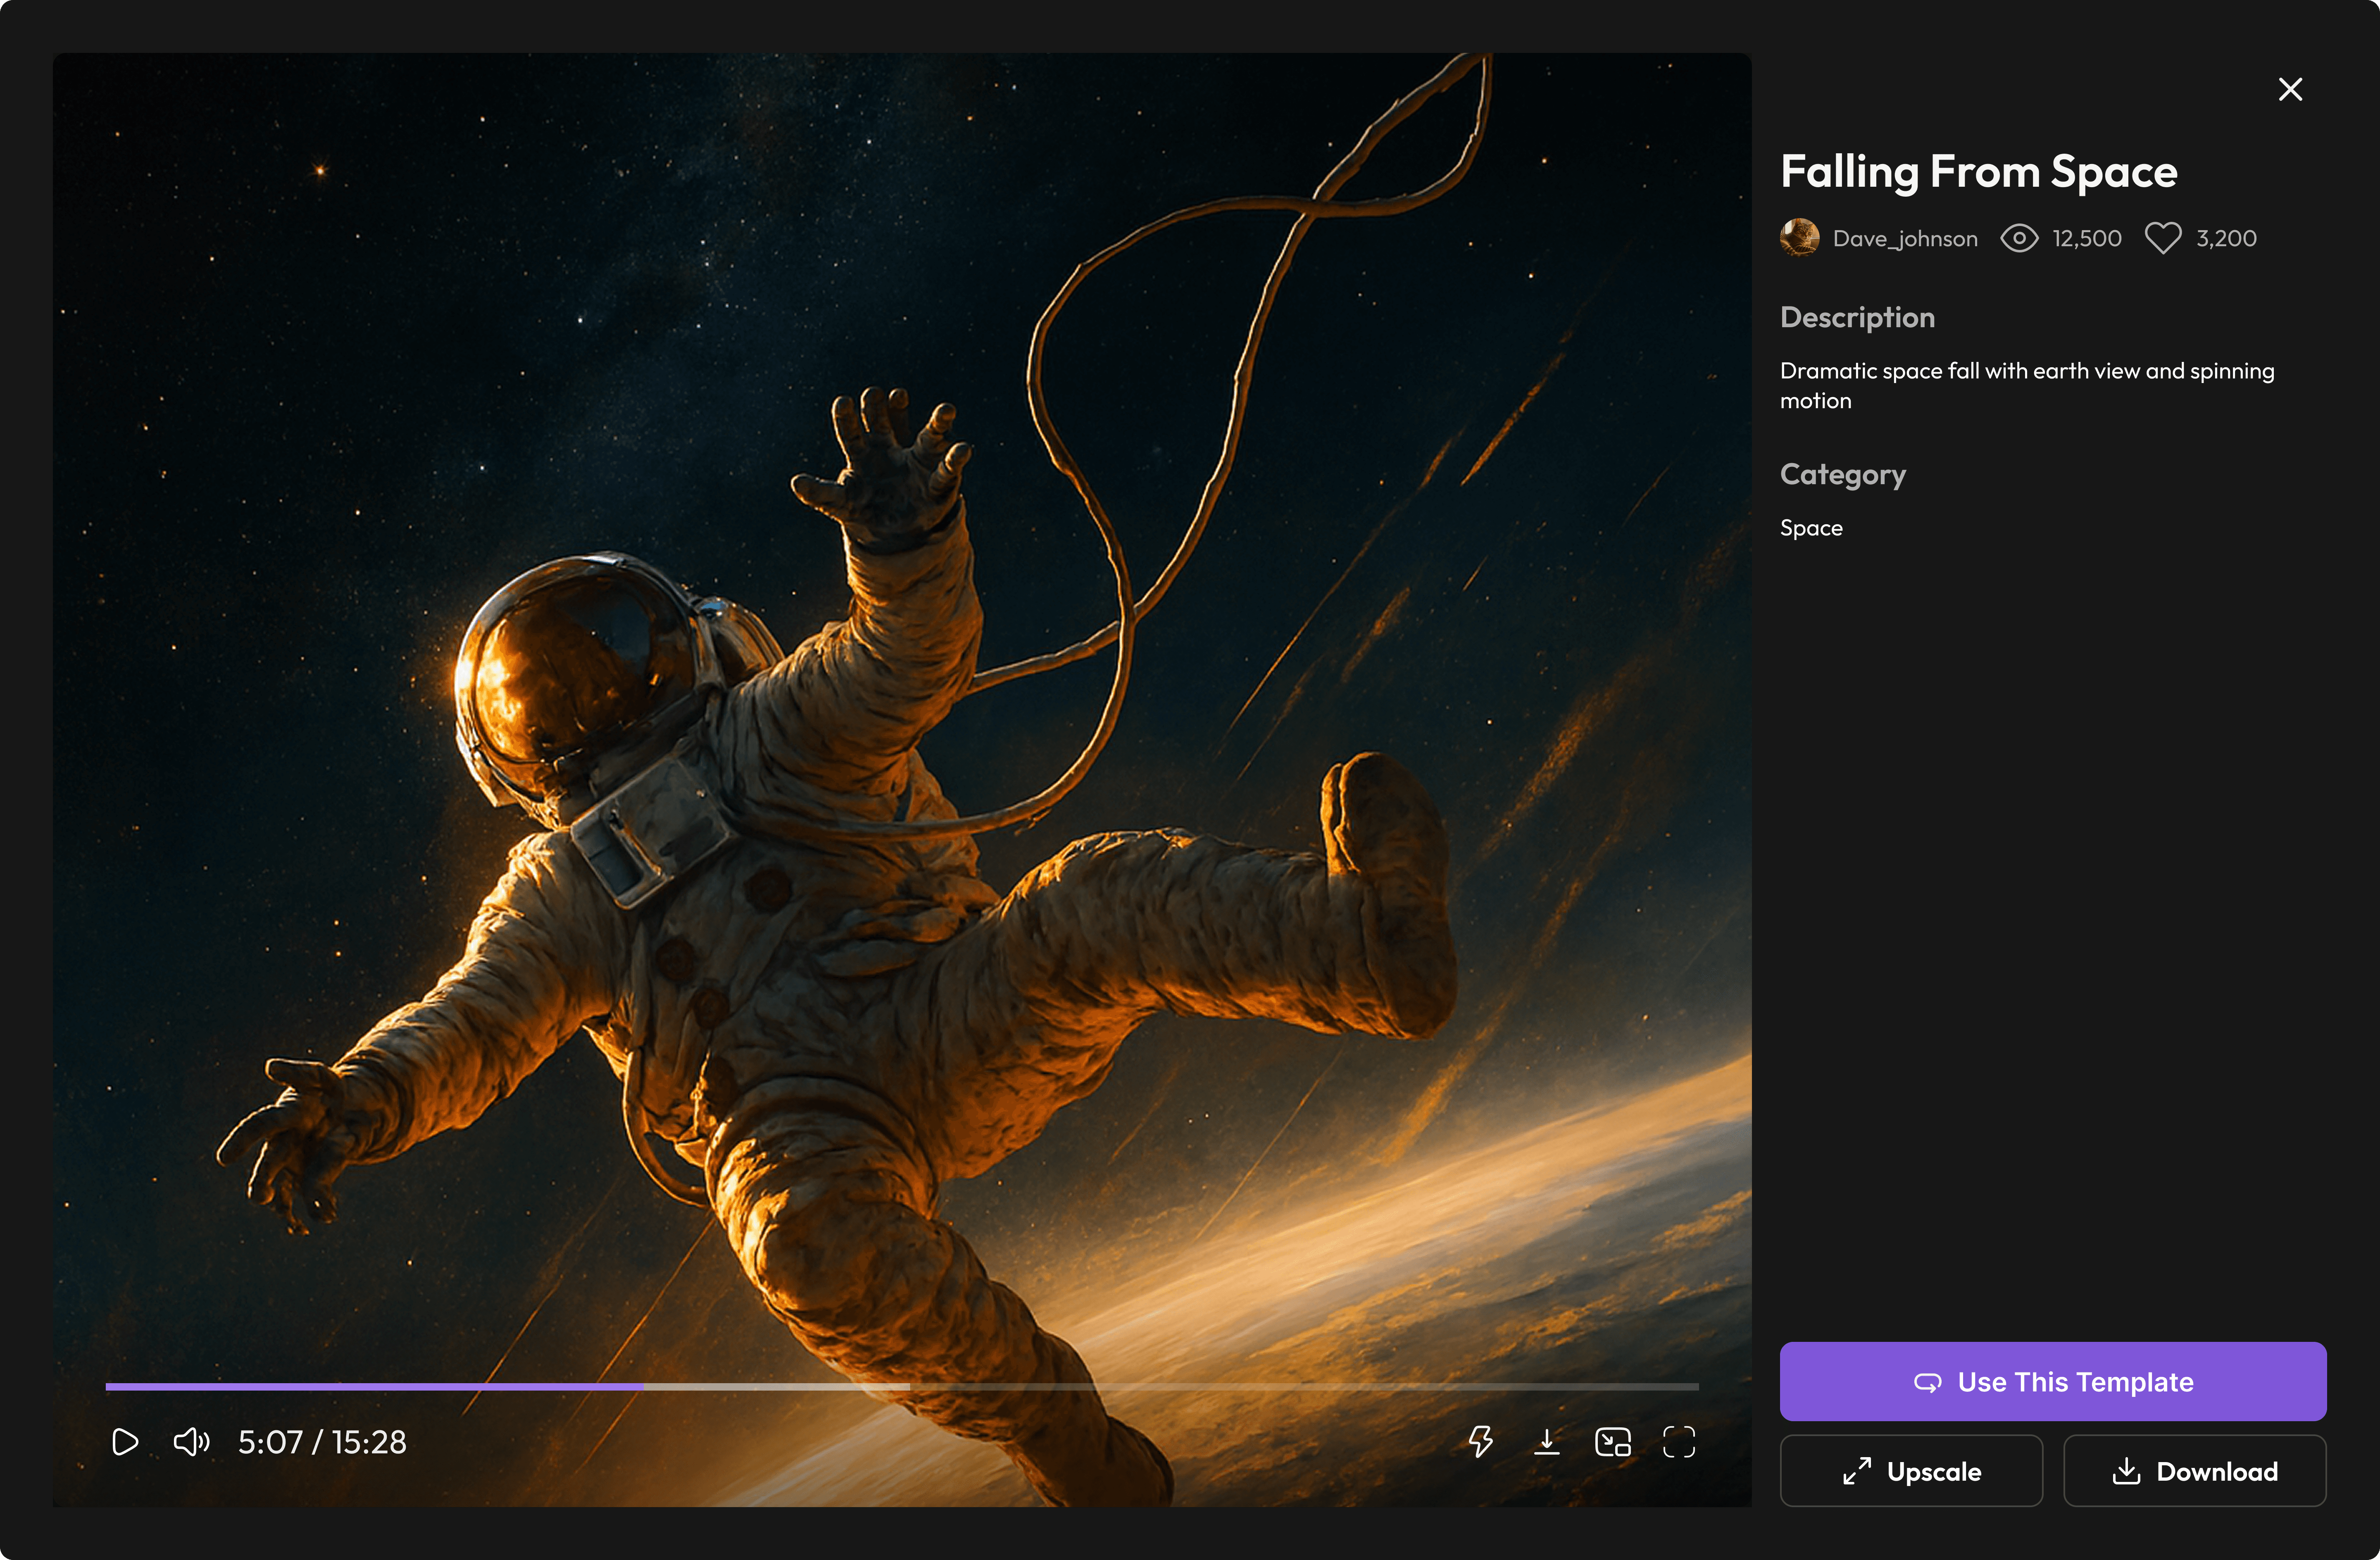Viewport: 2380px width, 1560px height.
Task: Enable picture-in-picture mode icon
Action: (1612, 1442)
